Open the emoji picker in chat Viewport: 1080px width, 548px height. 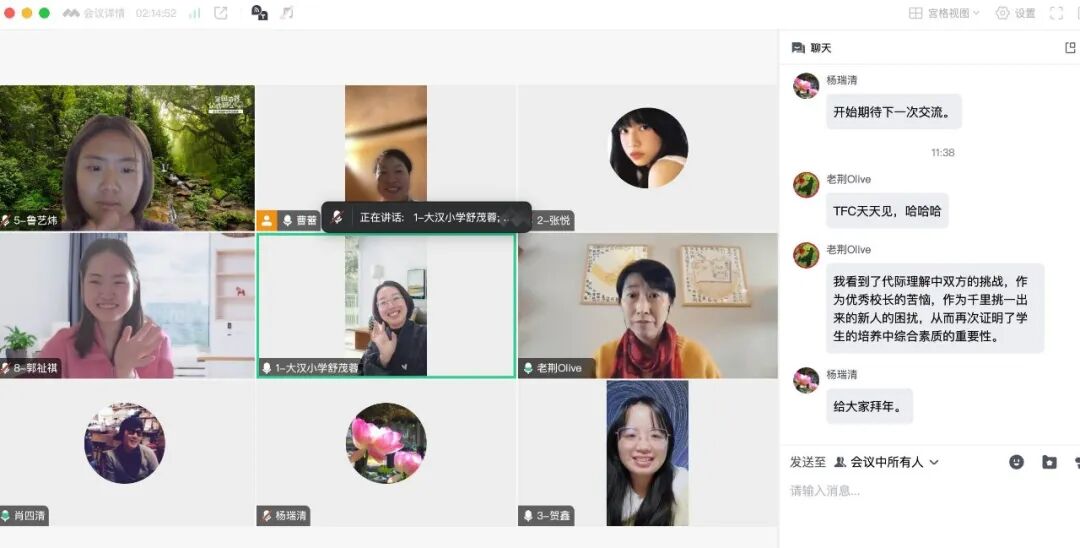1017,462
